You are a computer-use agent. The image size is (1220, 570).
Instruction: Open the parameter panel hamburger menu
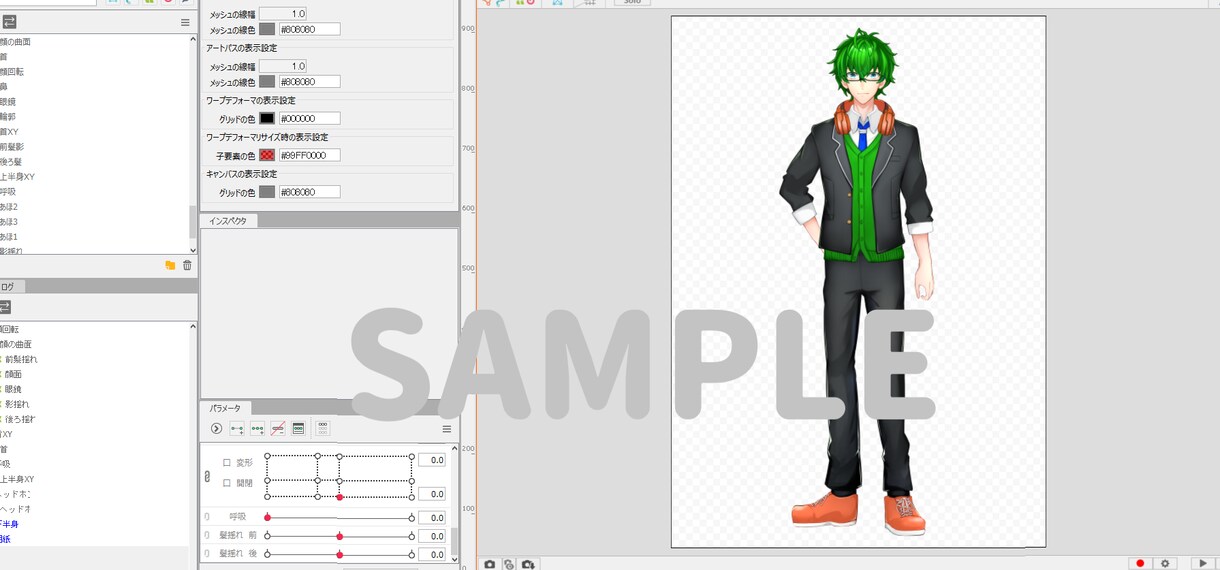point(447,429)
